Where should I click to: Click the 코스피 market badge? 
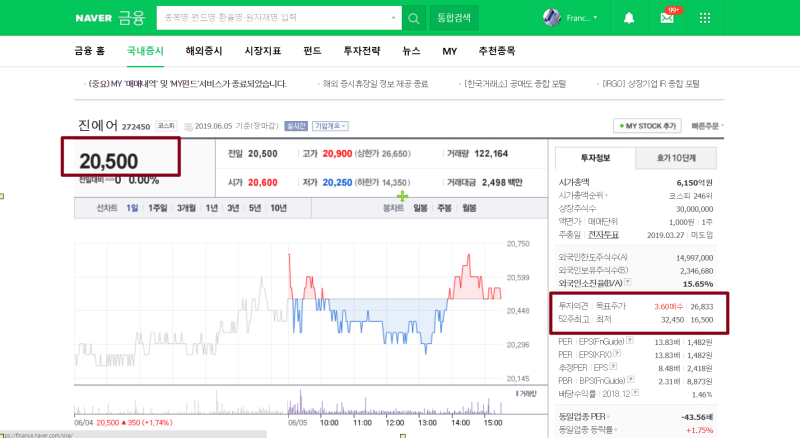[x=166, y=126]
